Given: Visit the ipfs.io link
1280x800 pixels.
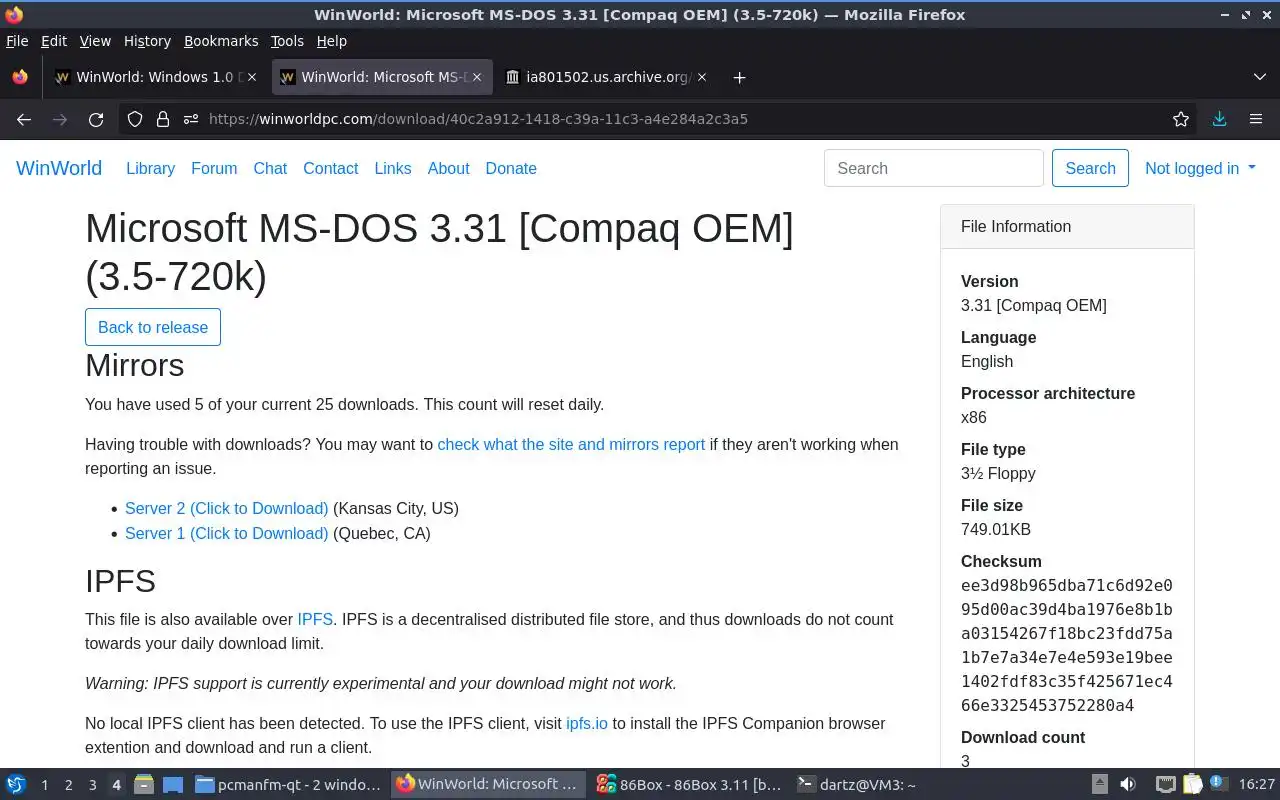Looking at the screenshot, I should [x=587, y=723].
